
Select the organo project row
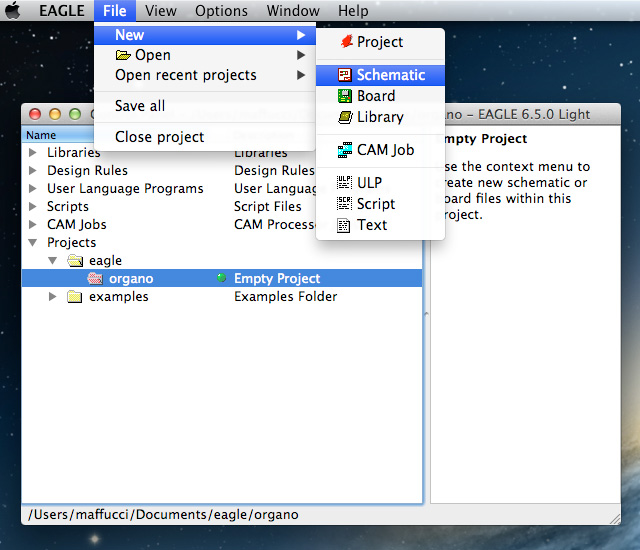pos(131,279)
